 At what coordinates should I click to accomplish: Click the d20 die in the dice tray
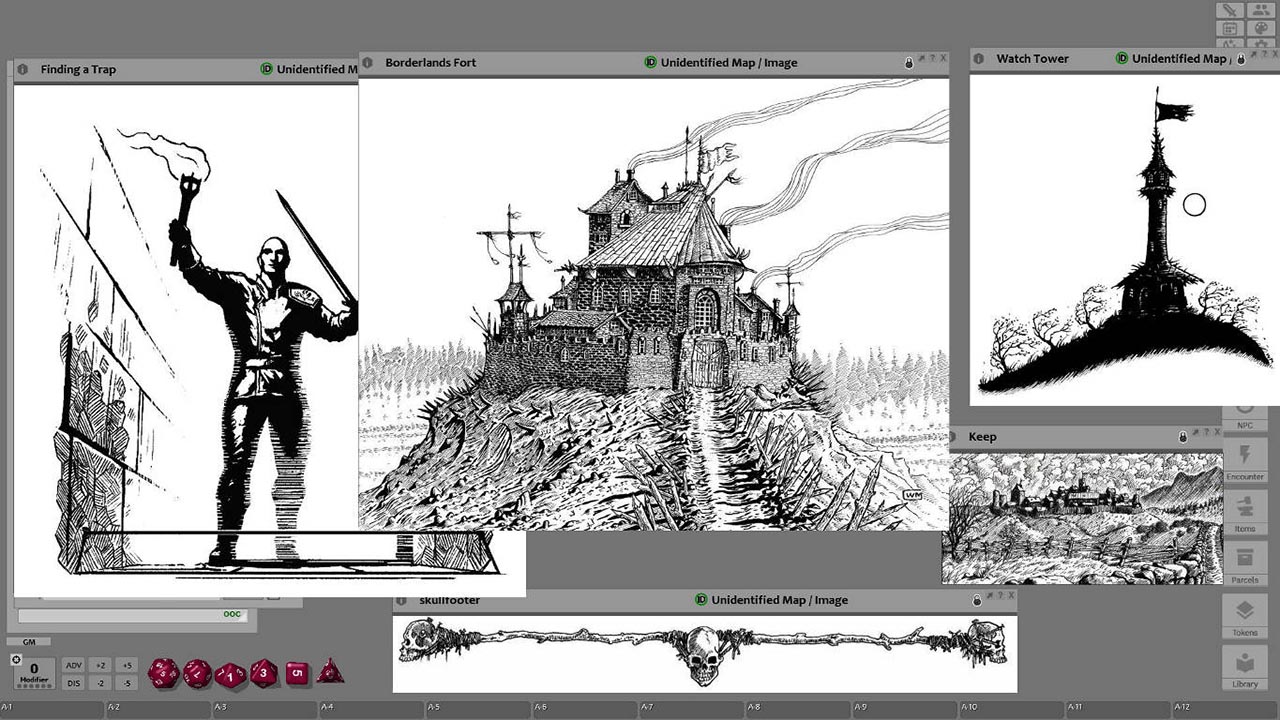(163, 672)
